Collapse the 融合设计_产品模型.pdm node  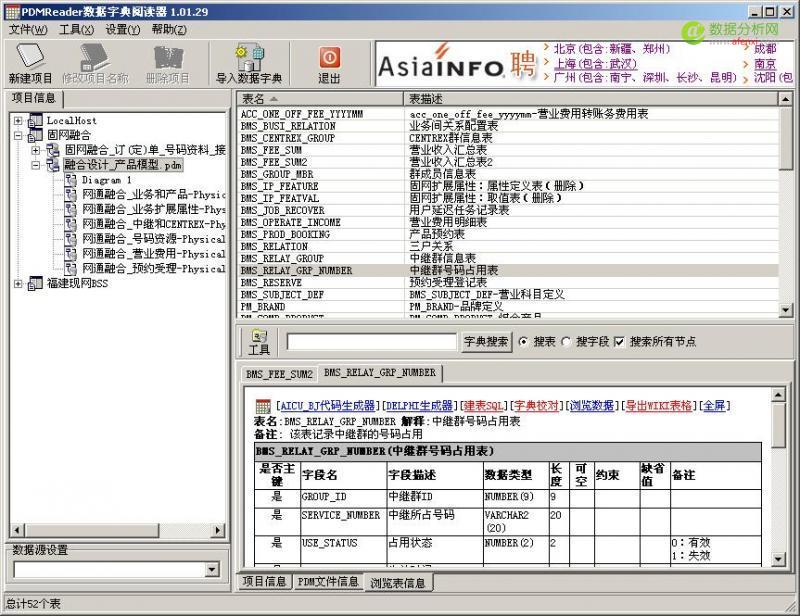[x=35, y=165]
